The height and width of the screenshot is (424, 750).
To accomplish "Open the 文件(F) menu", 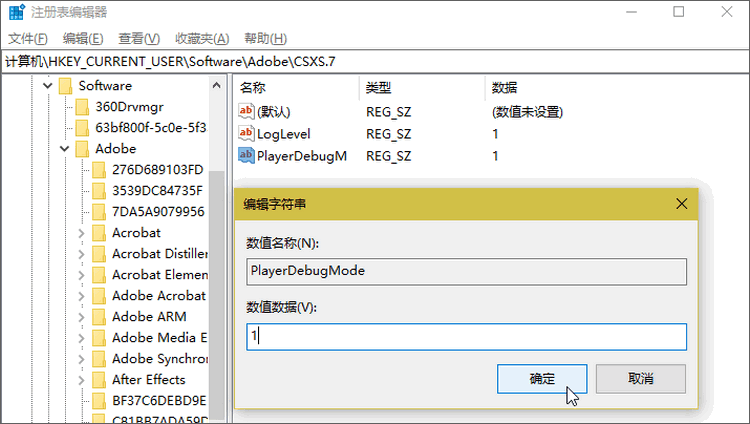I will coord(28,38).
